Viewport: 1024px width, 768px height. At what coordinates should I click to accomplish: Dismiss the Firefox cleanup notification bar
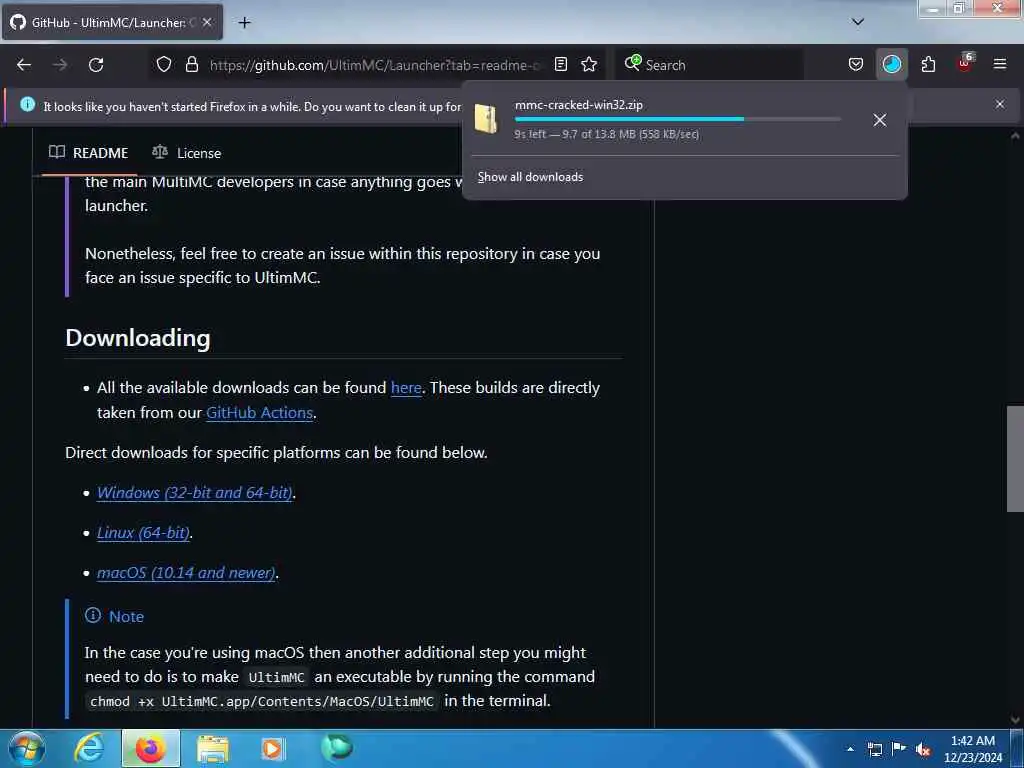[1000, 104]
